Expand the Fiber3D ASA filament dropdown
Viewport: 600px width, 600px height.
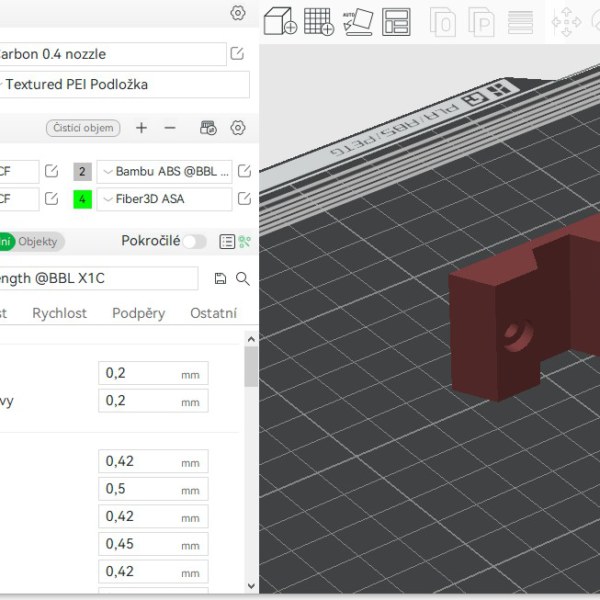pos(164,199)
